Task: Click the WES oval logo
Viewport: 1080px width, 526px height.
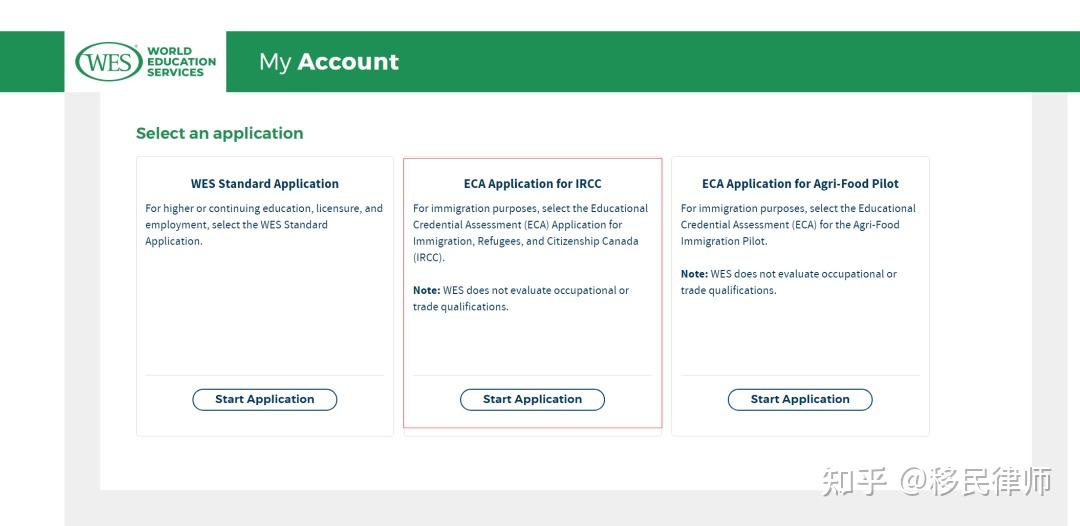Action: [x=109, y=62]
